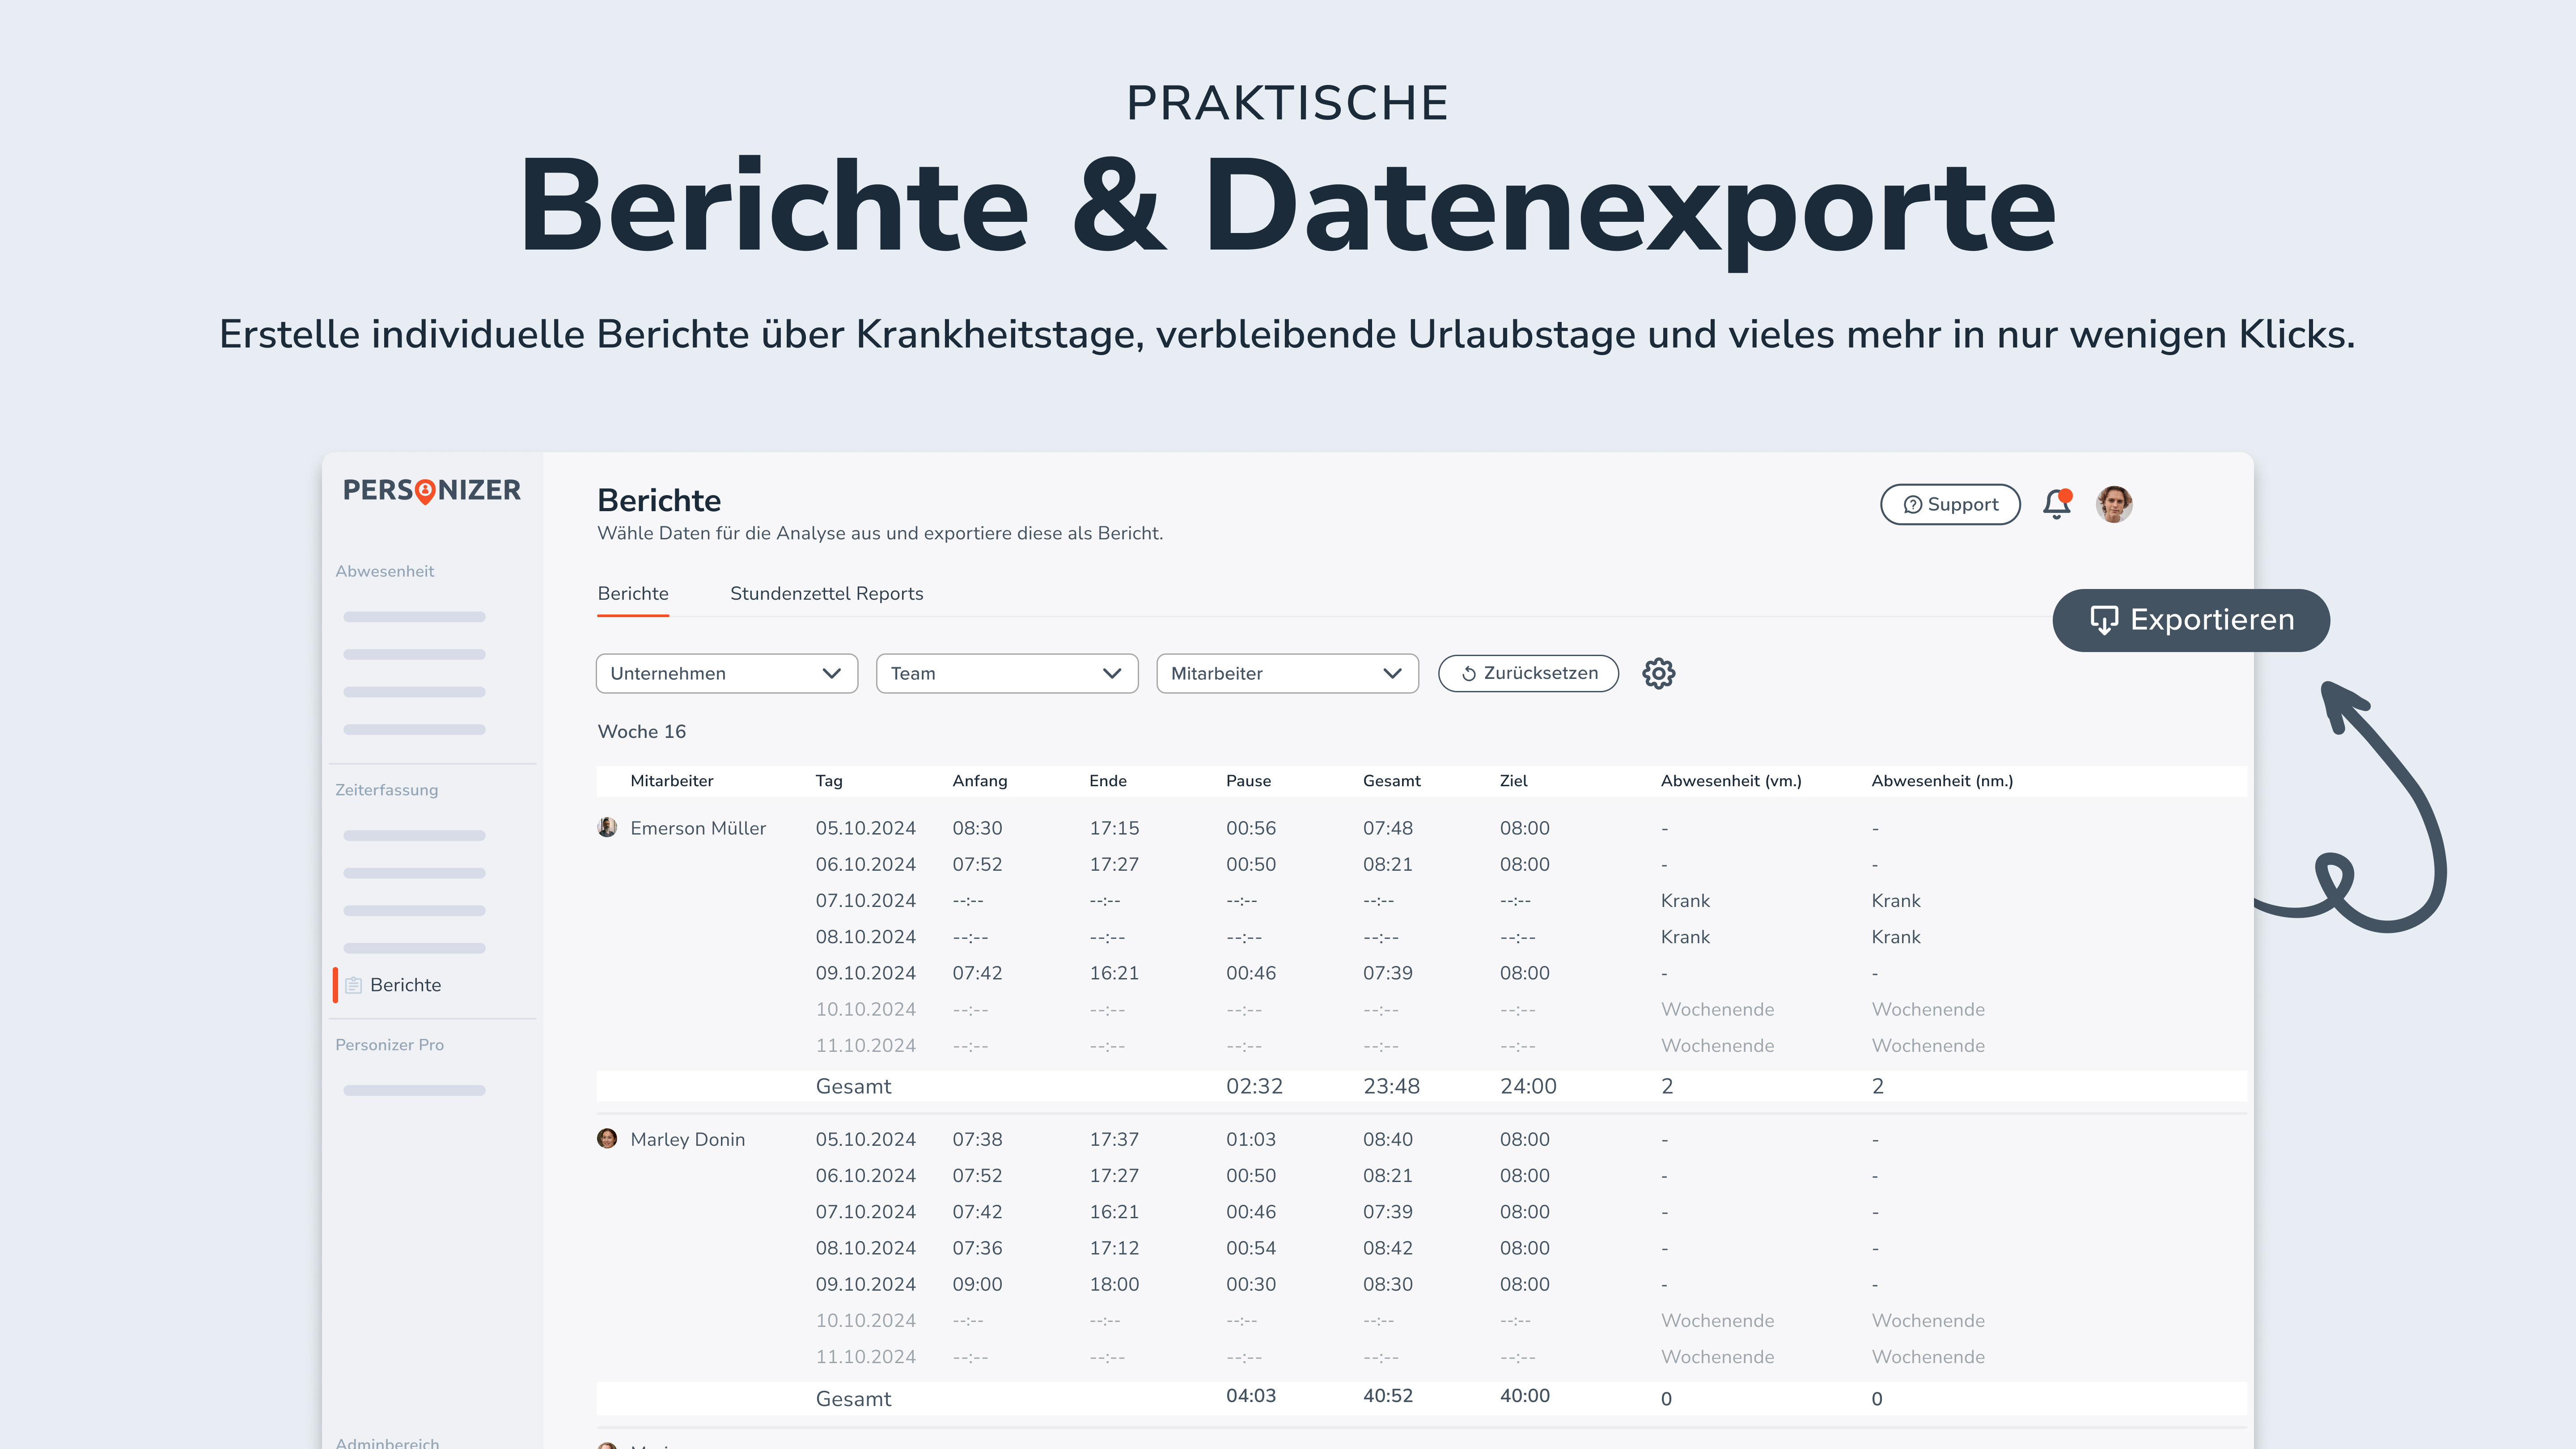Open Support
Viewport: 2576px width, 1449px height.
(1949, 504)
